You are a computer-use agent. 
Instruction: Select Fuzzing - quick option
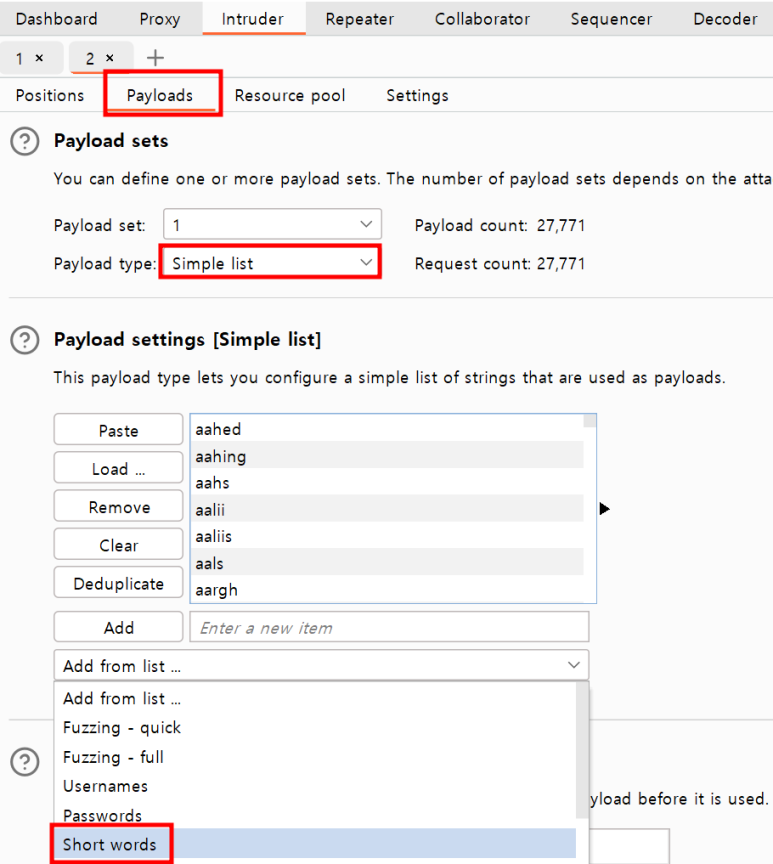pyautogui.click(x=122, y=728)
